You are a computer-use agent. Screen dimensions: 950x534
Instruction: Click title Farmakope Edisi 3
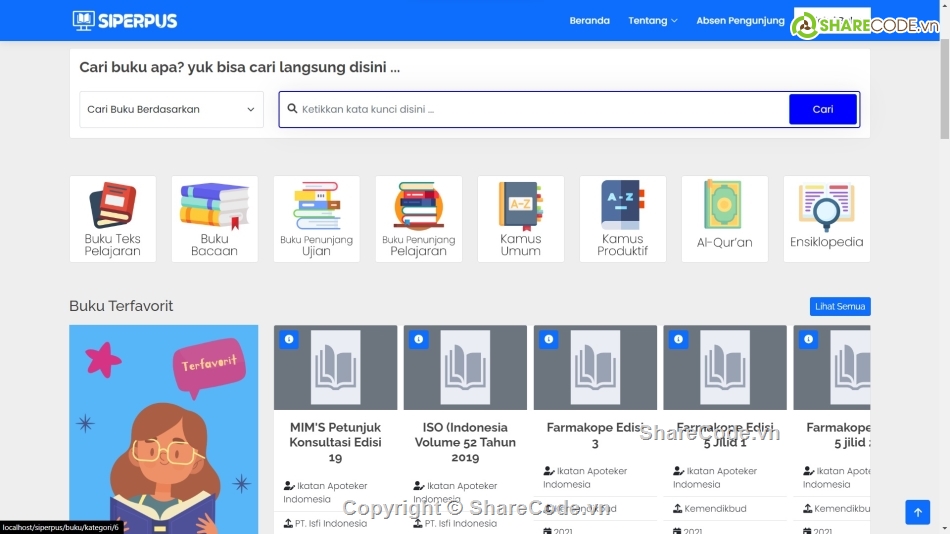click(x=595, y=435)
